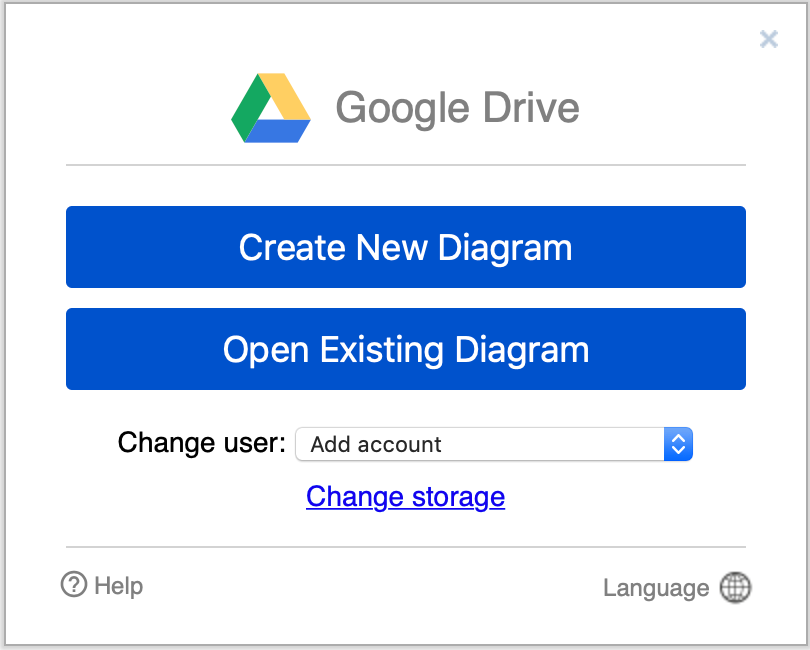Image resolution: width=810 pixels, height=650 pixels.
Task: Click the Google Drive title text
Action: (458, 107)
